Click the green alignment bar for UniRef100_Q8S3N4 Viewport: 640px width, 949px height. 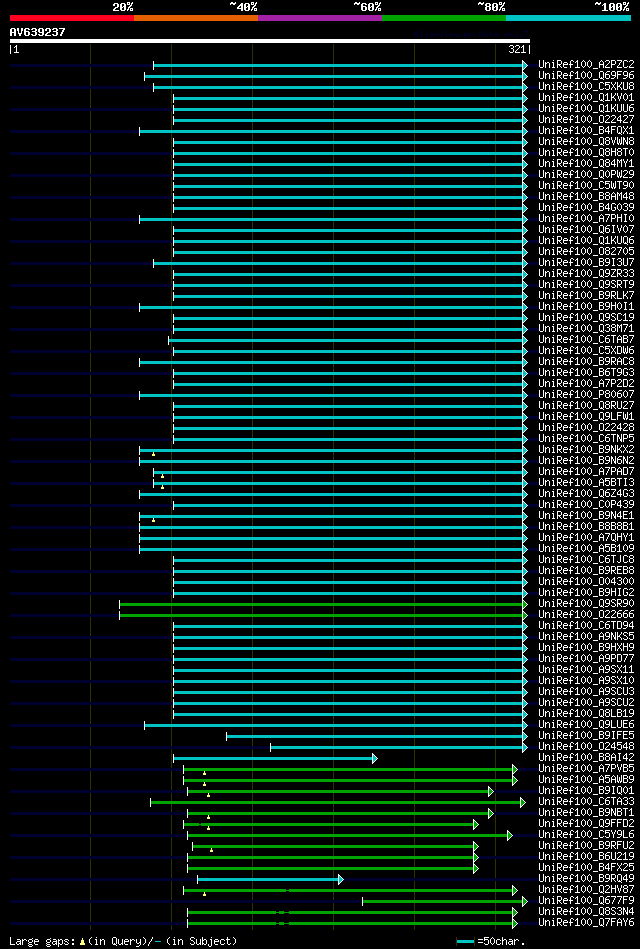click(350, 912)
